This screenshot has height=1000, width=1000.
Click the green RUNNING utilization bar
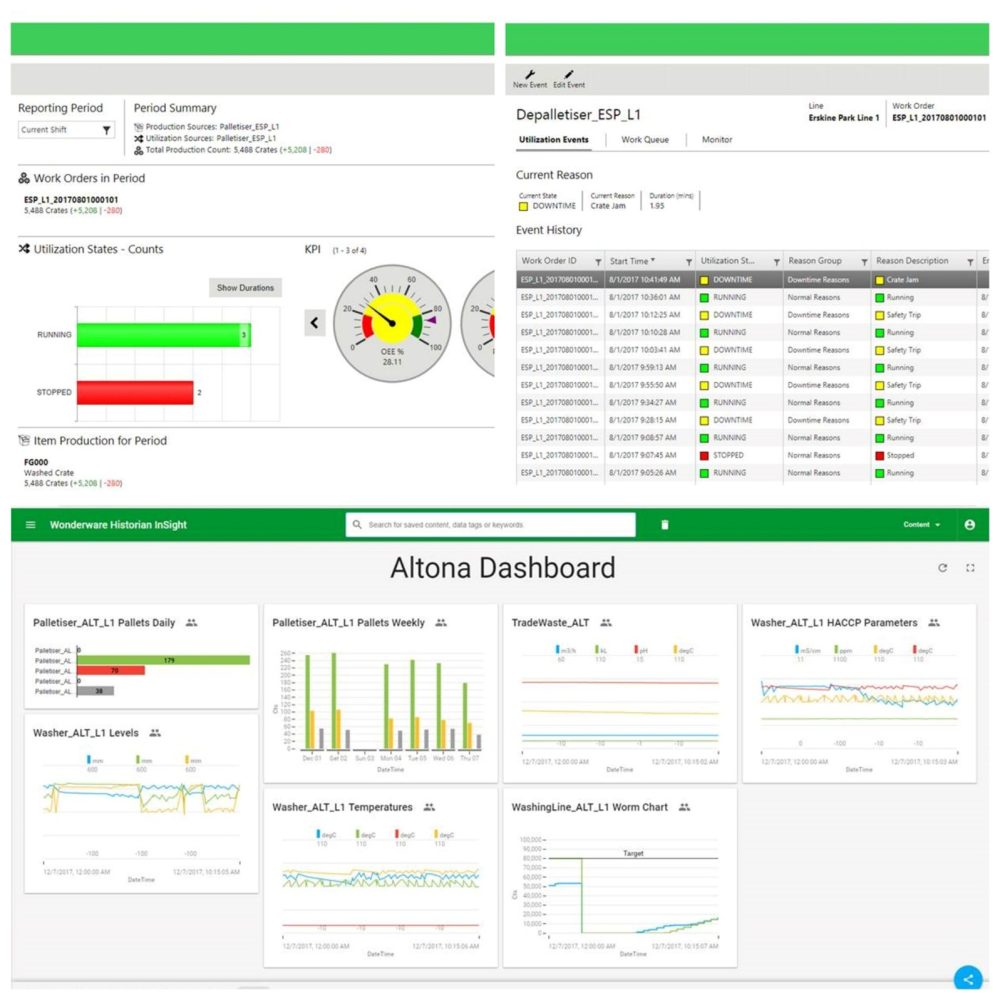164,335
